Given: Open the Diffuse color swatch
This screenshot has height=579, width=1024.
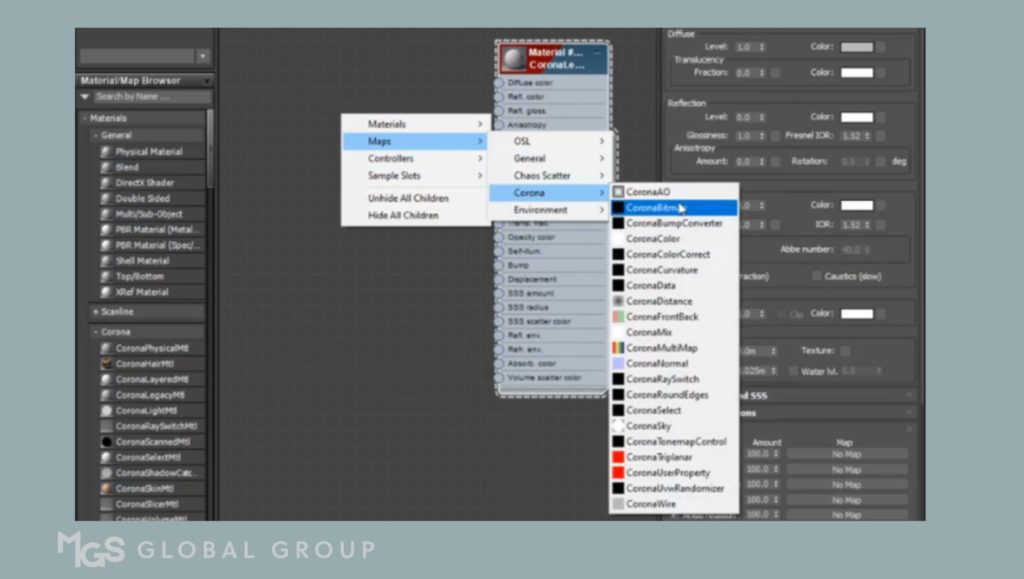Looking at the screenshot, I should 857,47.
